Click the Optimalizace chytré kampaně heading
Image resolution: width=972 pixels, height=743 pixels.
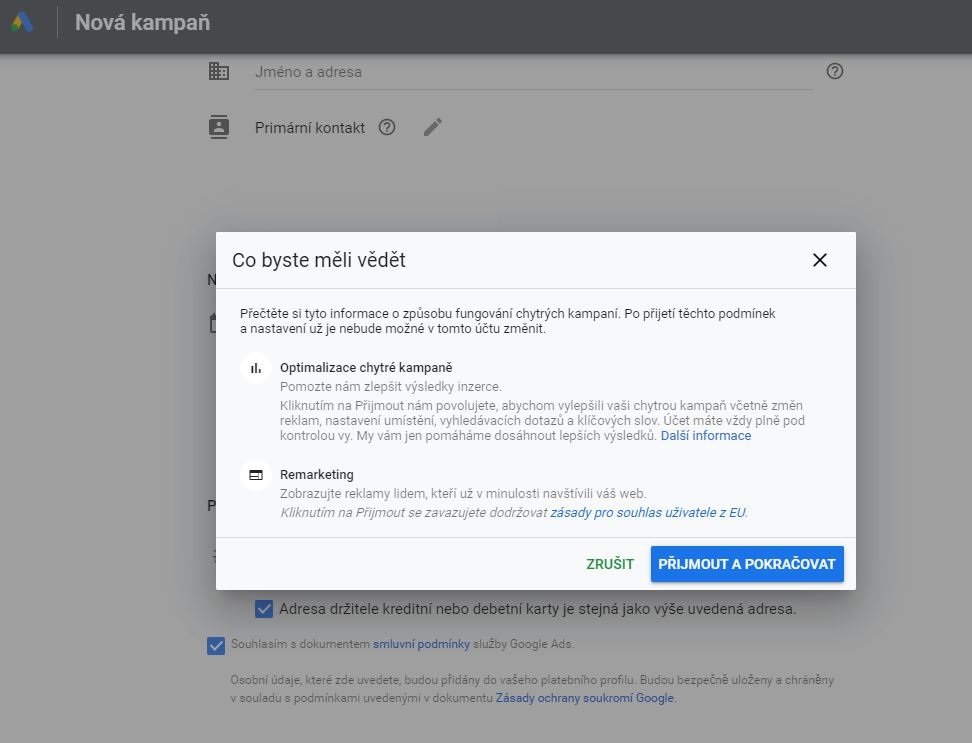point(366,367)
